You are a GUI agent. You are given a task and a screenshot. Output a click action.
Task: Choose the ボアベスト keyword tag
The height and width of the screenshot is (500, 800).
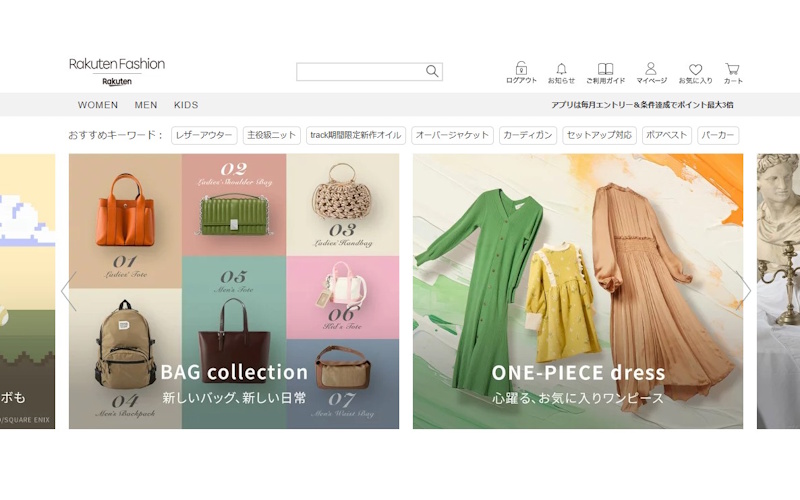tap(666, 135)
